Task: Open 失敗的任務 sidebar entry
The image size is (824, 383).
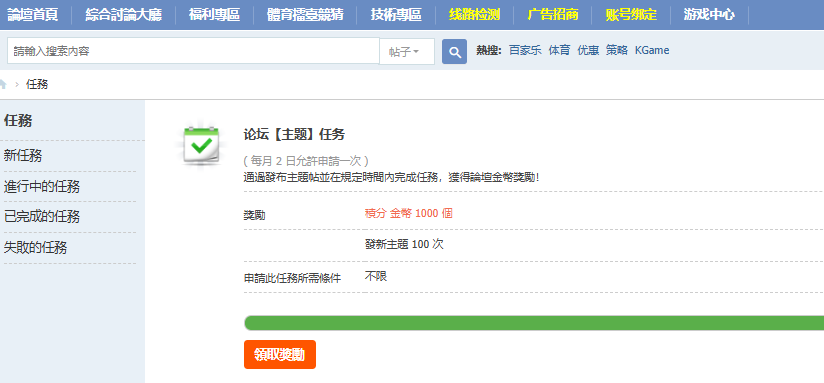Action: (35, 247)
